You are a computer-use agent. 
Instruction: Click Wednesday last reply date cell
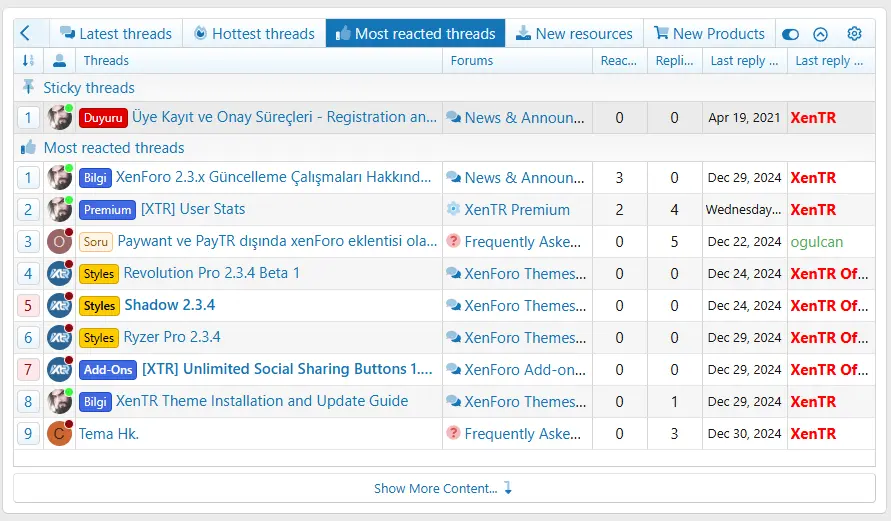pos(743,210)
